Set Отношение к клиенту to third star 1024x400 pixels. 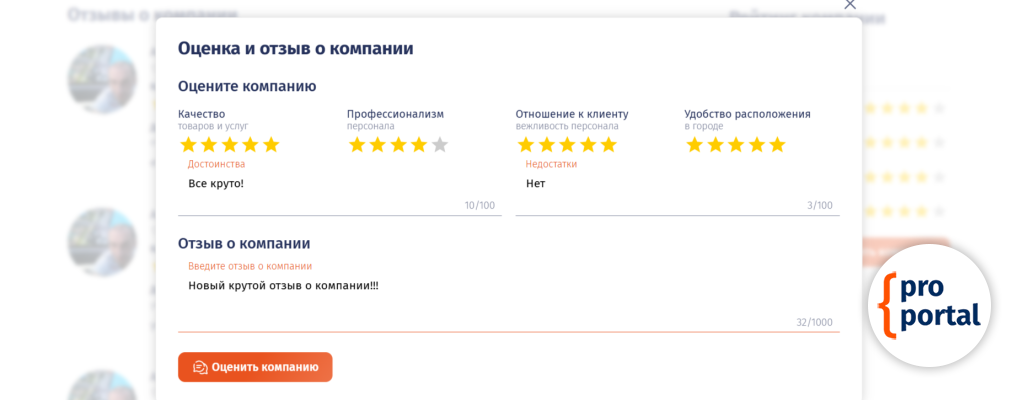(x=567, y=145)
